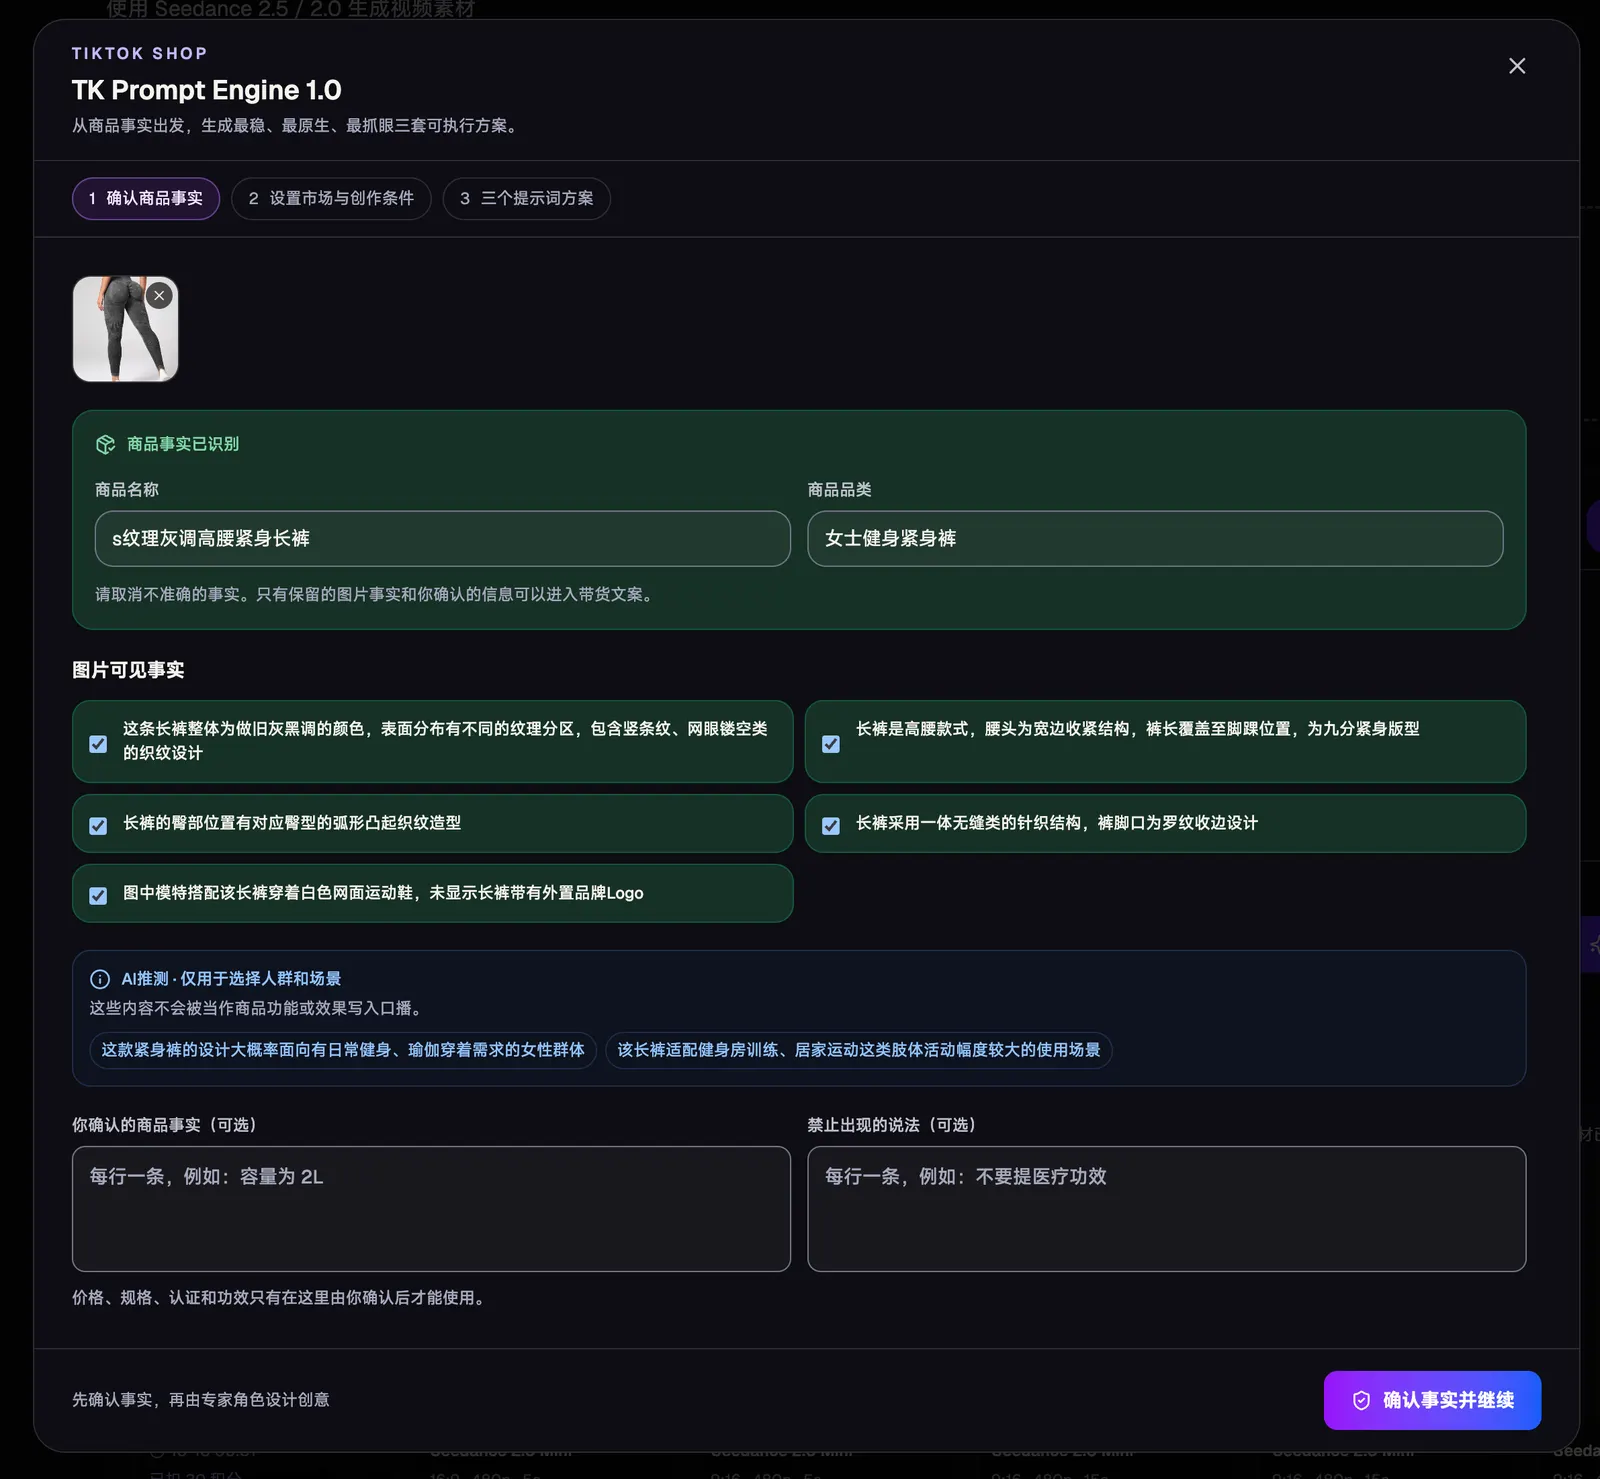Screen dimensions: 1600x1479
Task: Toggle the 一体无缝类针织结构 fact checkbox
Action: [x=831, y=826]
